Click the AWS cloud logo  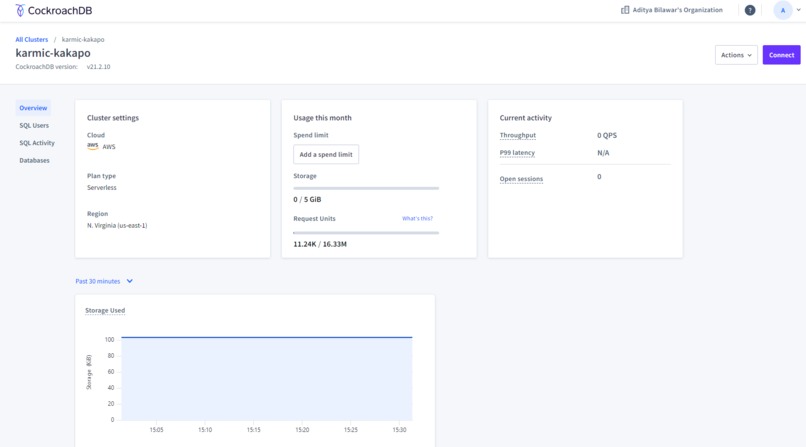click(93, 146)
